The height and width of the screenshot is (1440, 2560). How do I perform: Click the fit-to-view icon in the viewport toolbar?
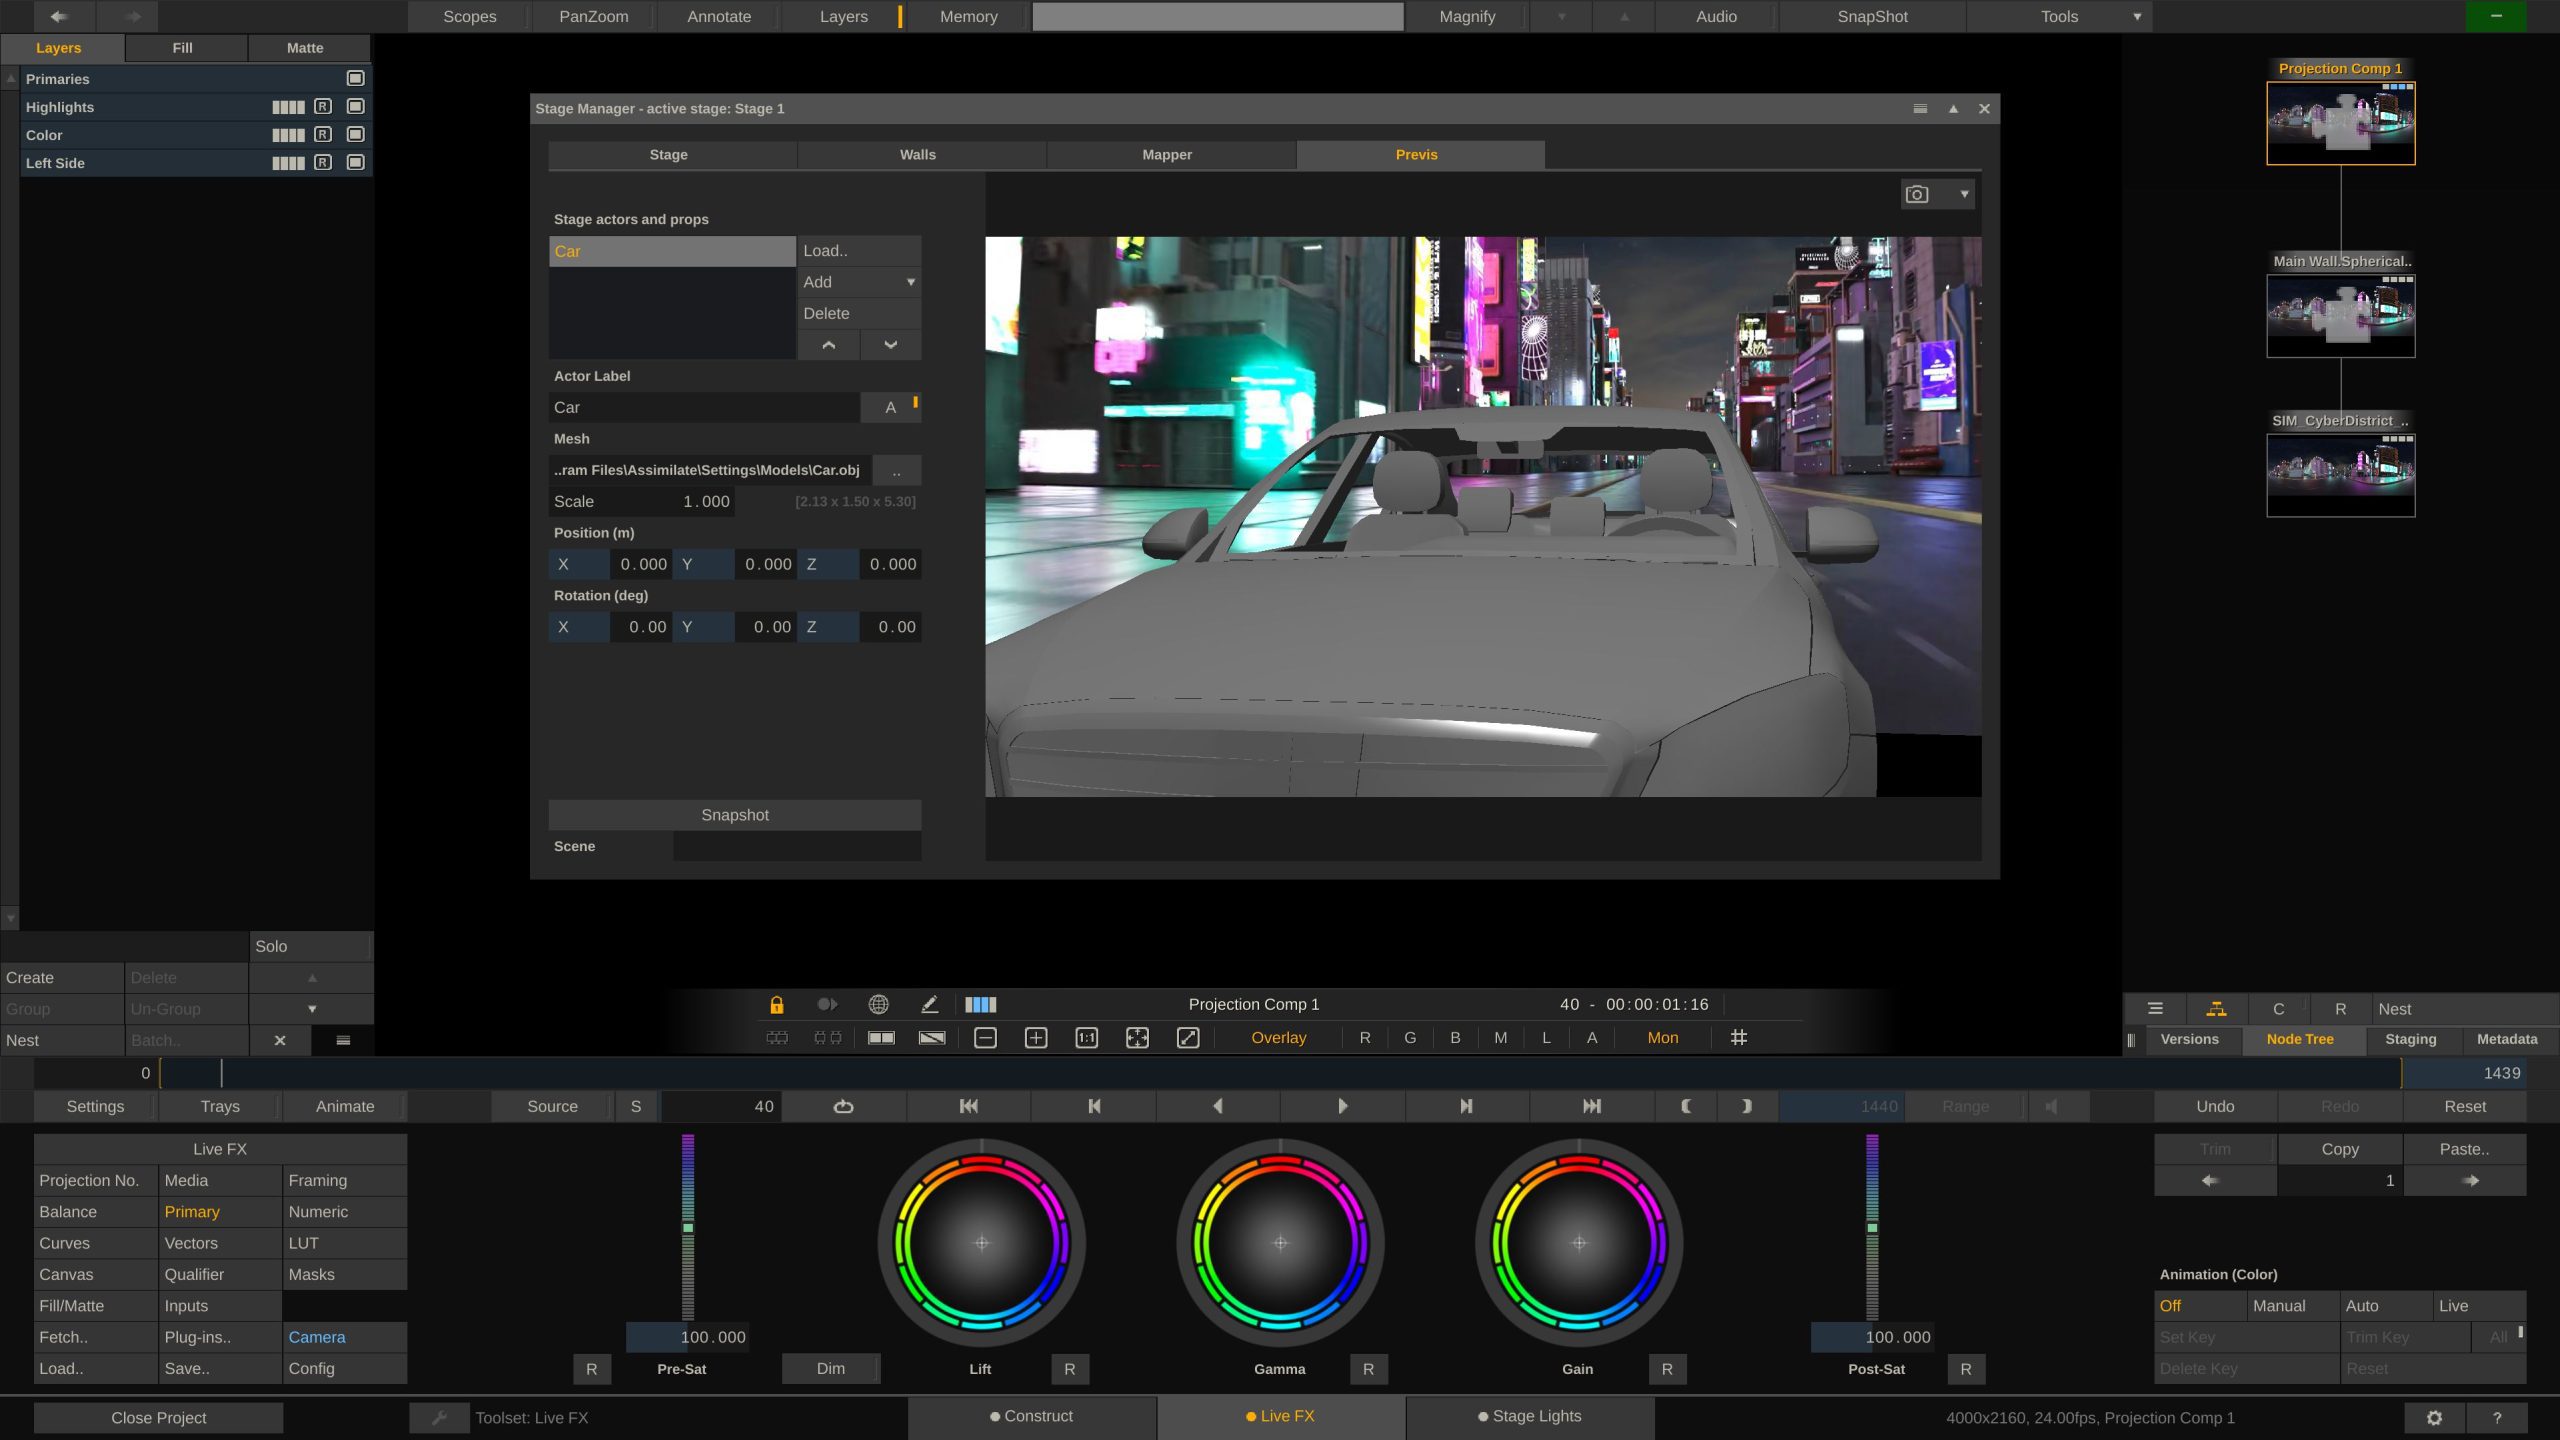click(1138, 1037)
